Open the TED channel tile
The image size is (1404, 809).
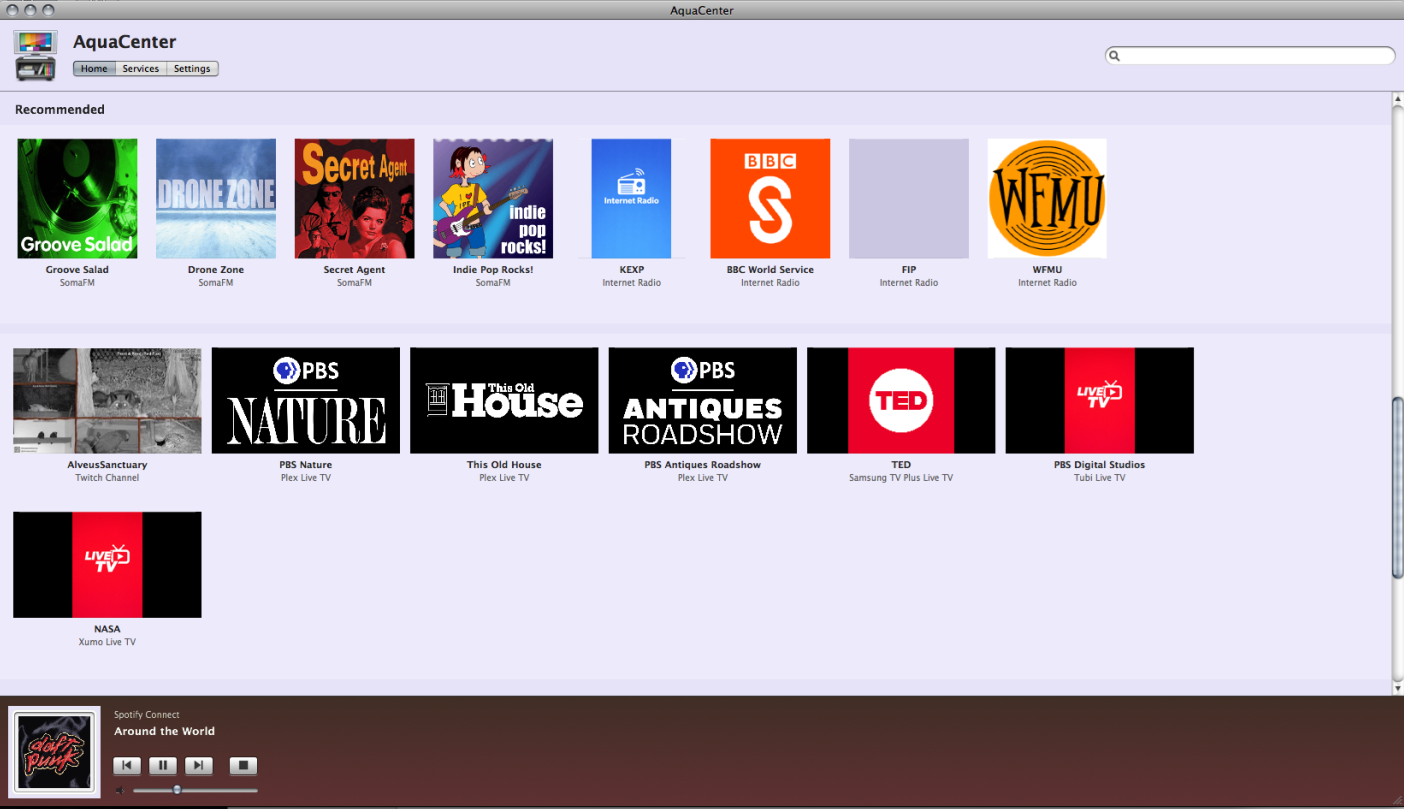pyautogui.click(x=901, y=401)
